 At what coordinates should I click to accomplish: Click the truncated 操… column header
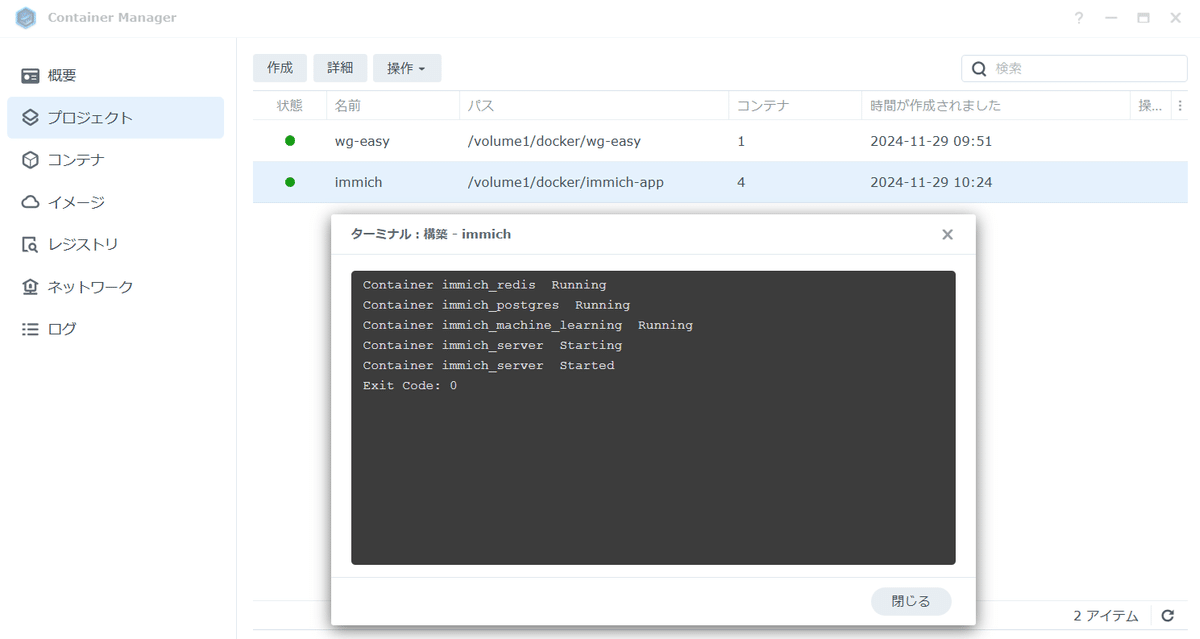point(1150,105)
